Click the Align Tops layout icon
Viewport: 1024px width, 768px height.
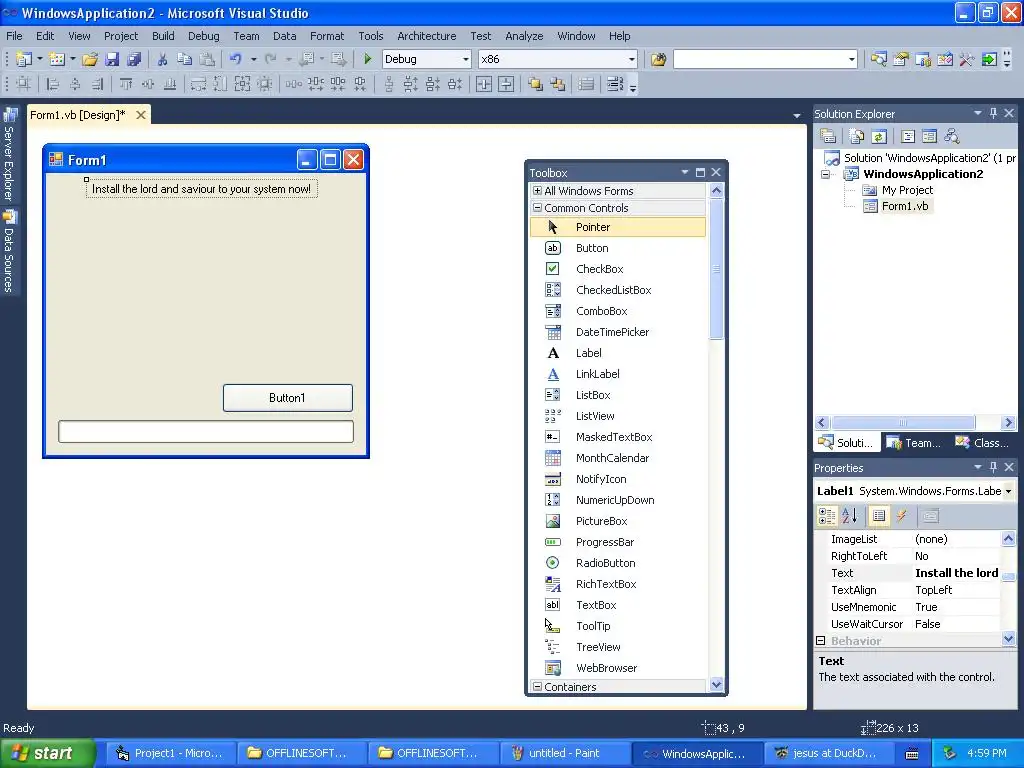tap(126, 84)
